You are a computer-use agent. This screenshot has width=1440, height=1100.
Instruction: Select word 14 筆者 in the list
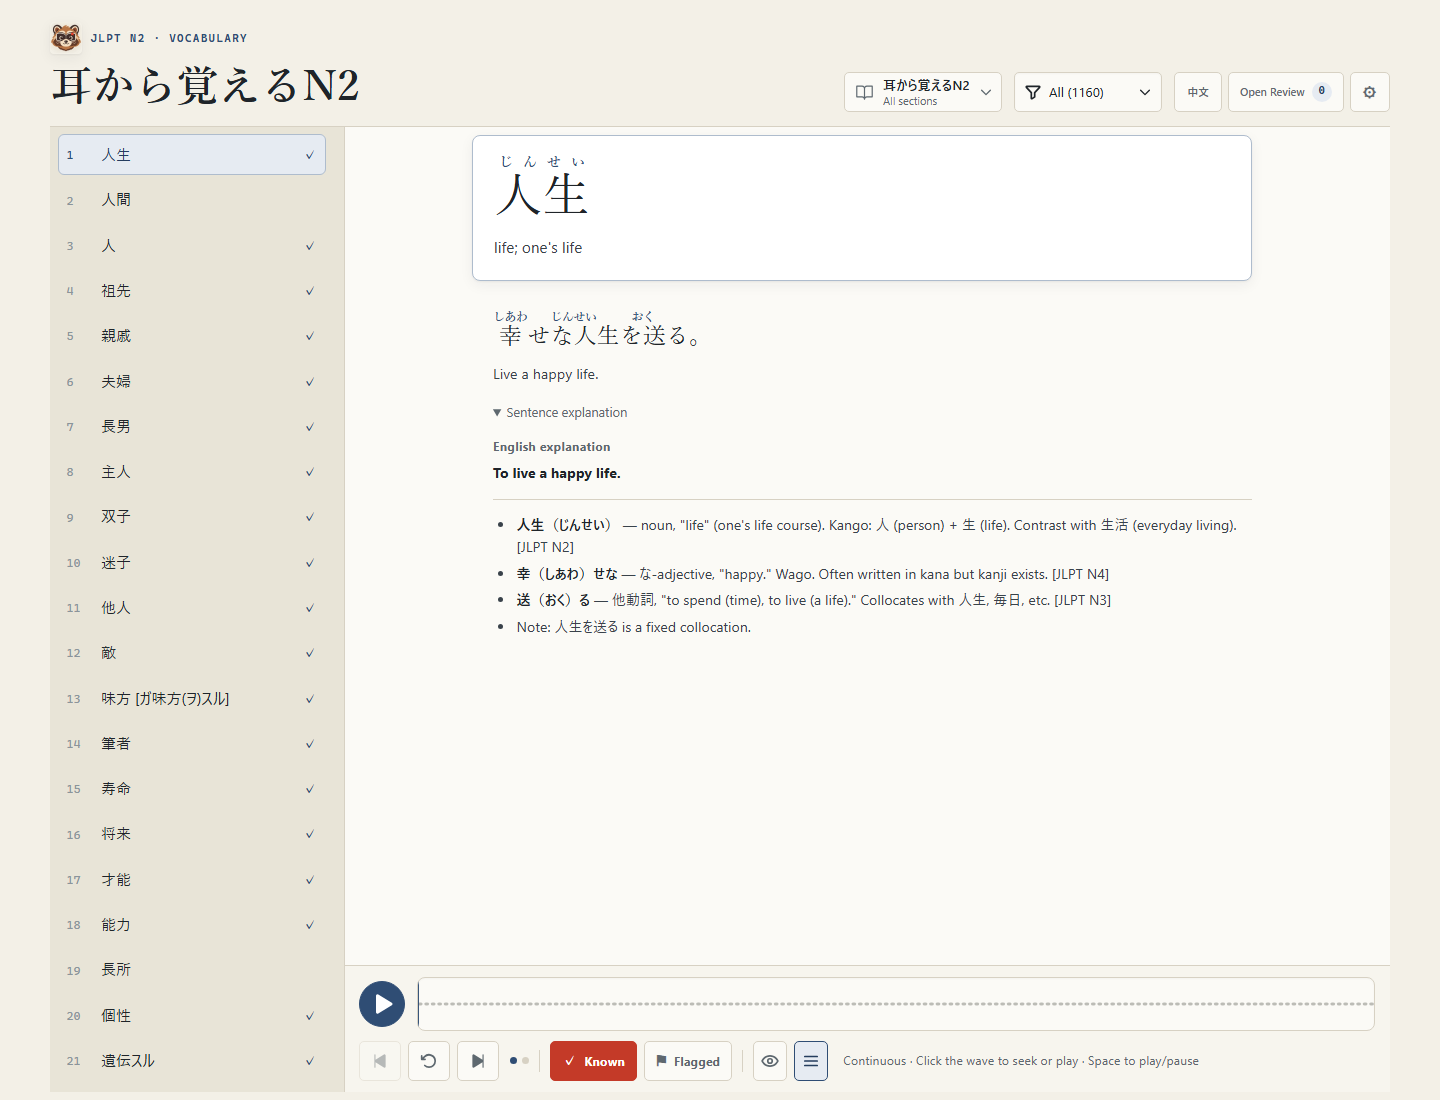coord(192,743)
